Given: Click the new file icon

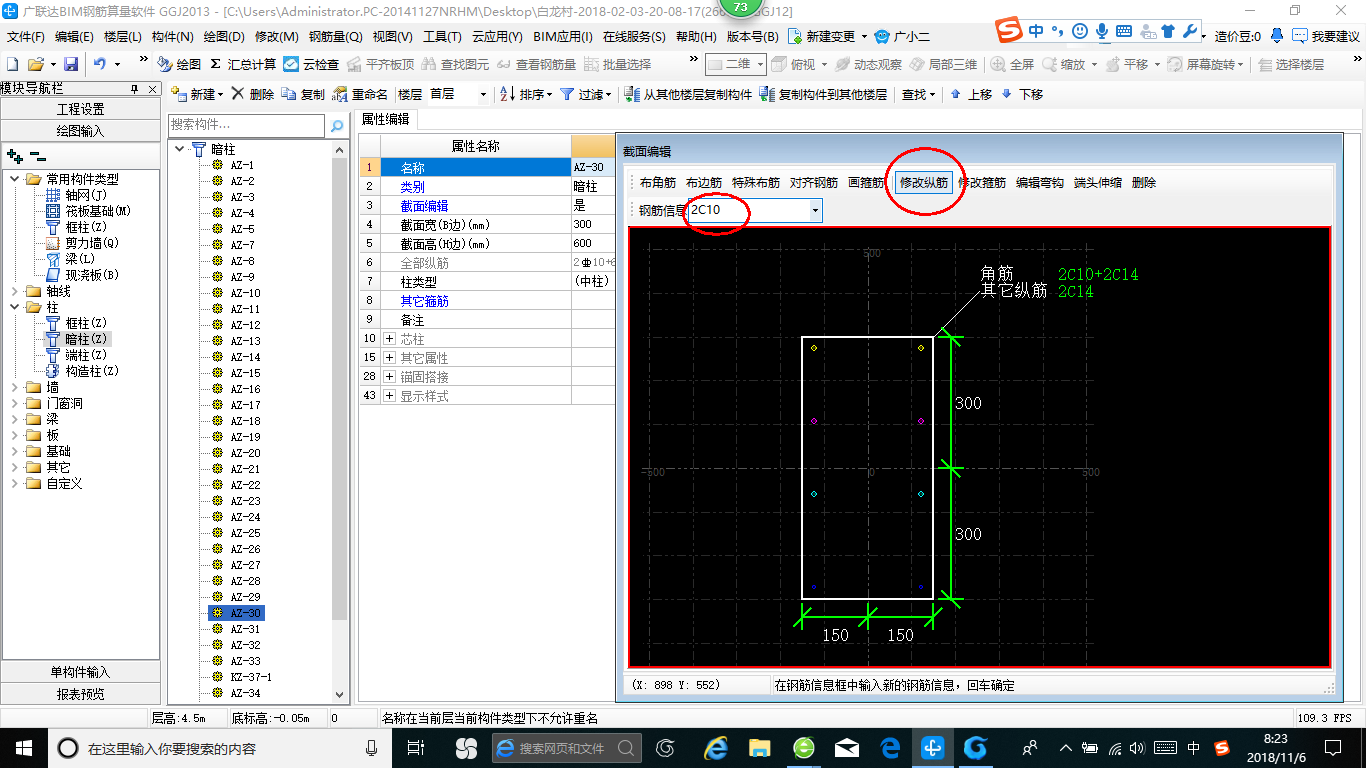Looking at the screenshot, I should click(x=13, y=64).
